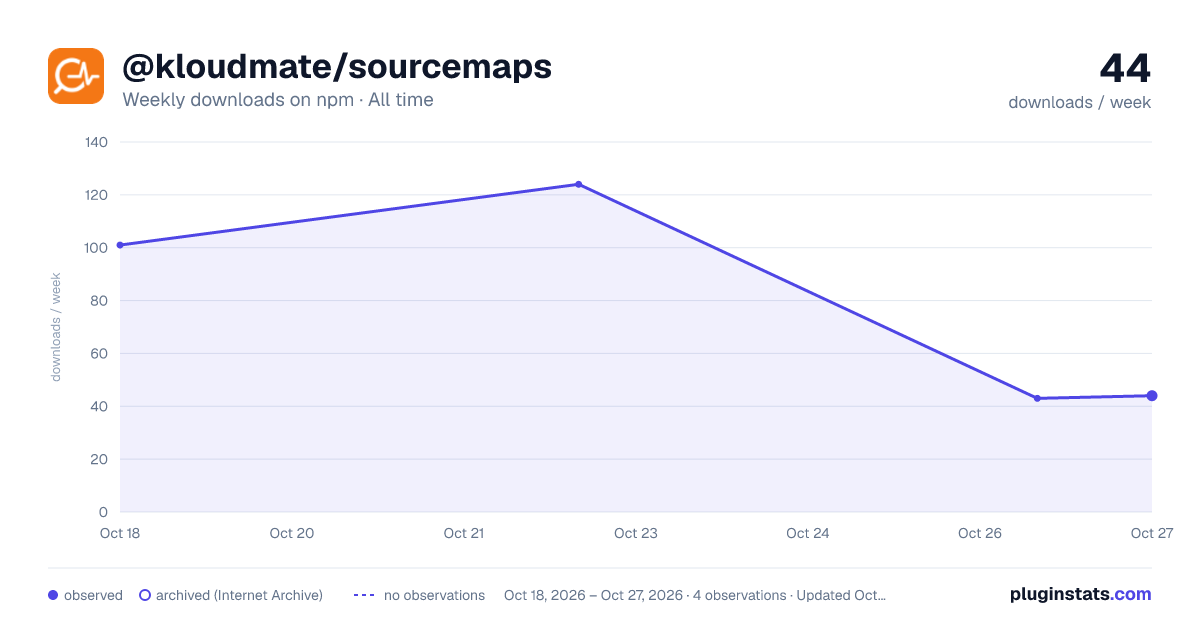Click the rotated 'downloads / week' y-axis title
This screenshot has height=630, width=1200.
(57, 327)
